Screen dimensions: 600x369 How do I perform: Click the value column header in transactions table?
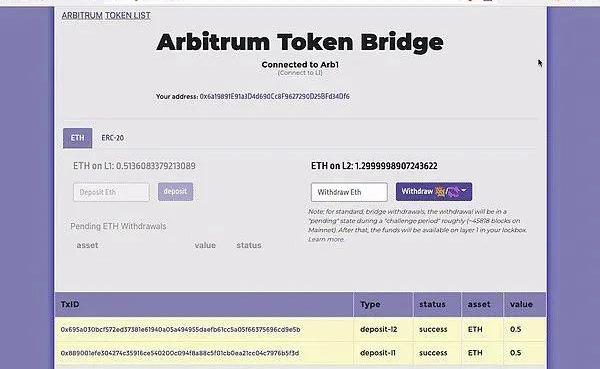pyautogui.click(x=521, y=304)
